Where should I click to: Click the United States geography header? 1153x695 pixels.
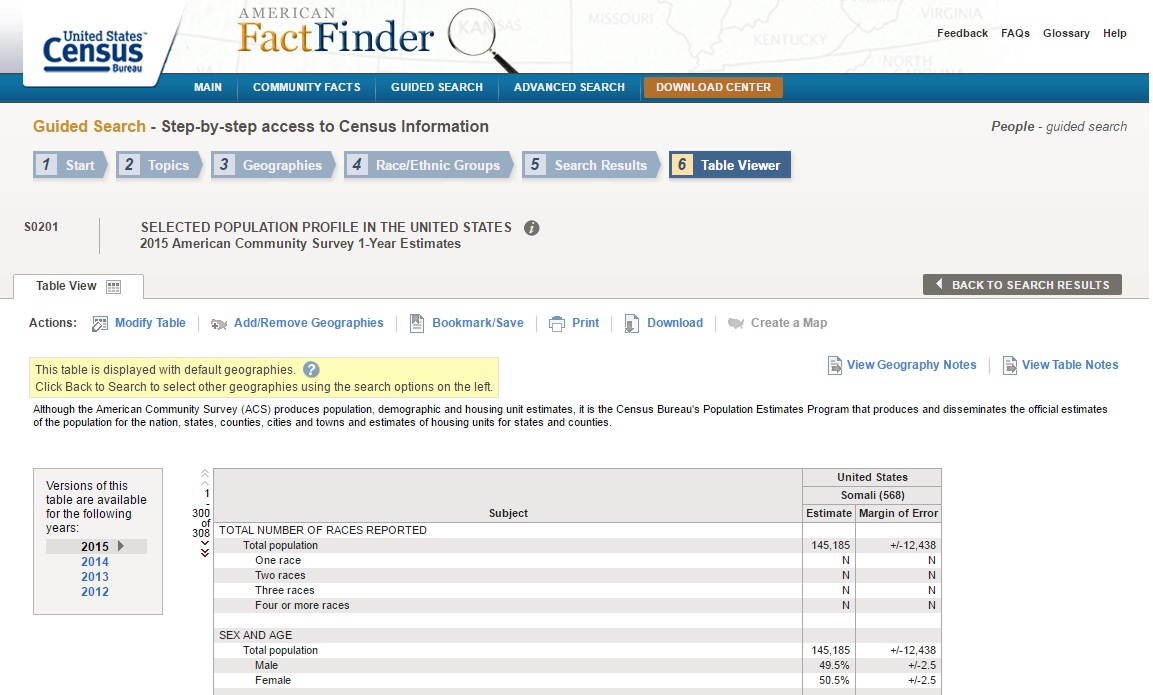(872, 477)
